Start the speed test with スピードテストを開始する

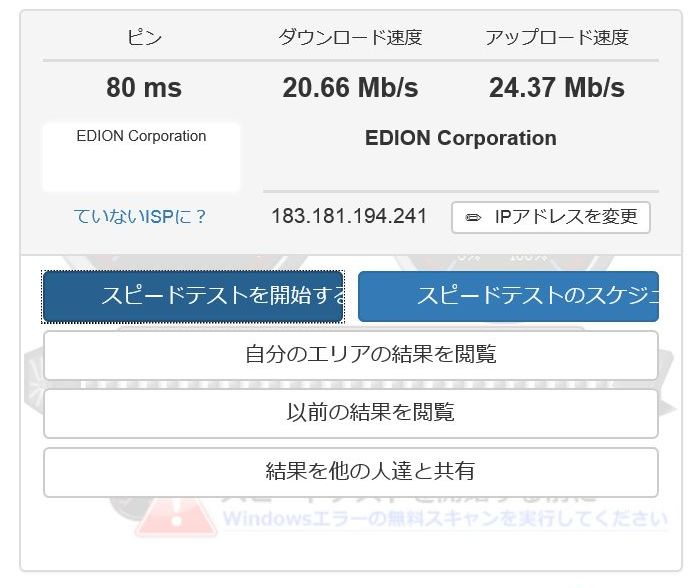pyautogui.click(x=193, y=296)
